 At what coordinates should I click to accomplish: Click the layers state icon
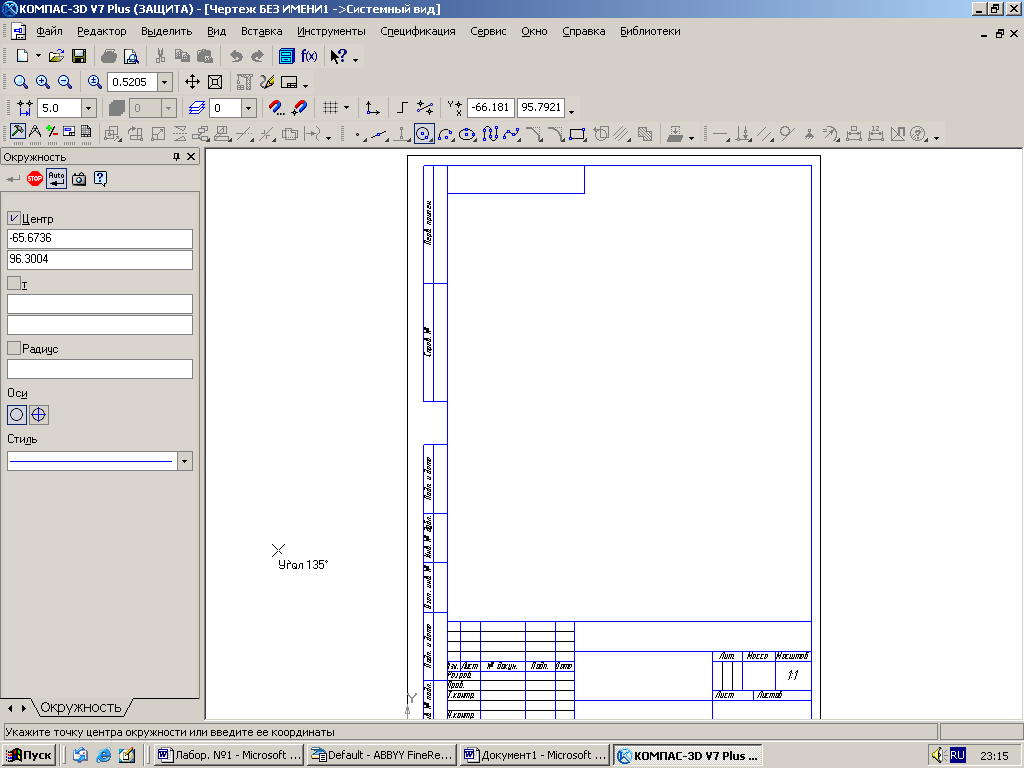[x=196, y=108]
